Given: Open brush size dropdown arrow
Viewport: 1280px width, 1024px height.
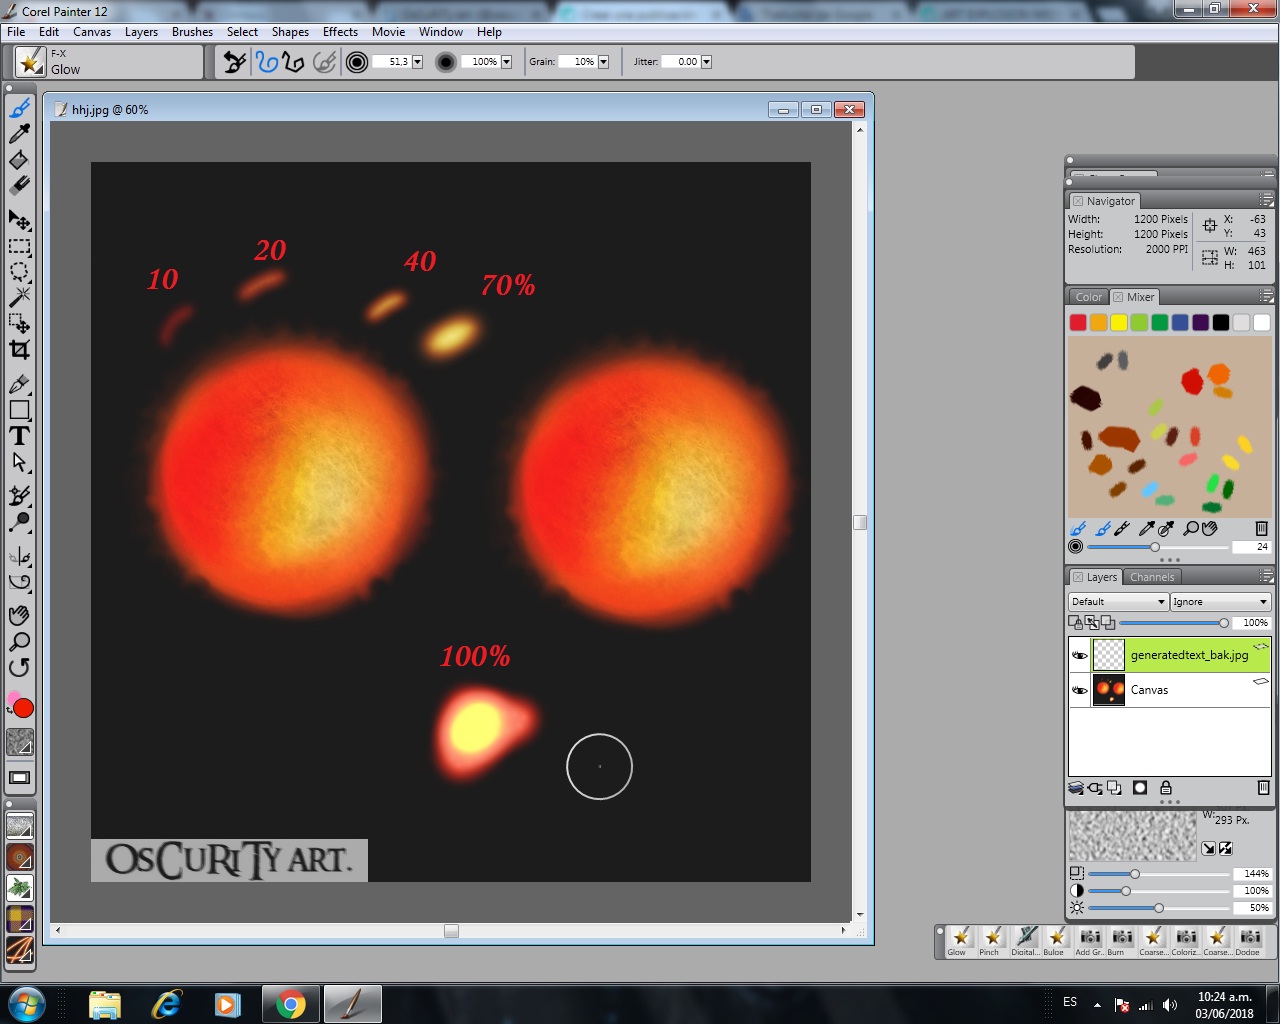Looking at the screenshot, I should pos(417,62).
